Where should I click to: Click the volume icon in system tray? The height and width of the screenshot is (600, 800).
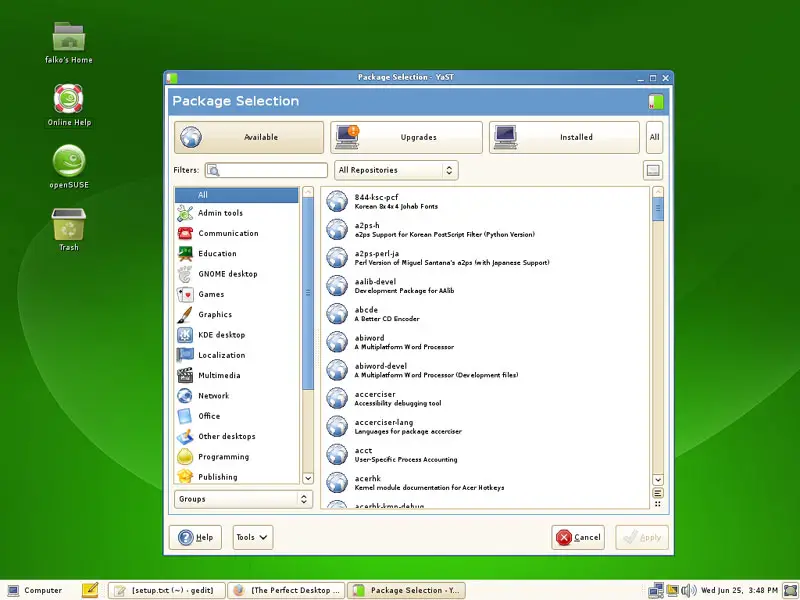(x=688, y=590)
